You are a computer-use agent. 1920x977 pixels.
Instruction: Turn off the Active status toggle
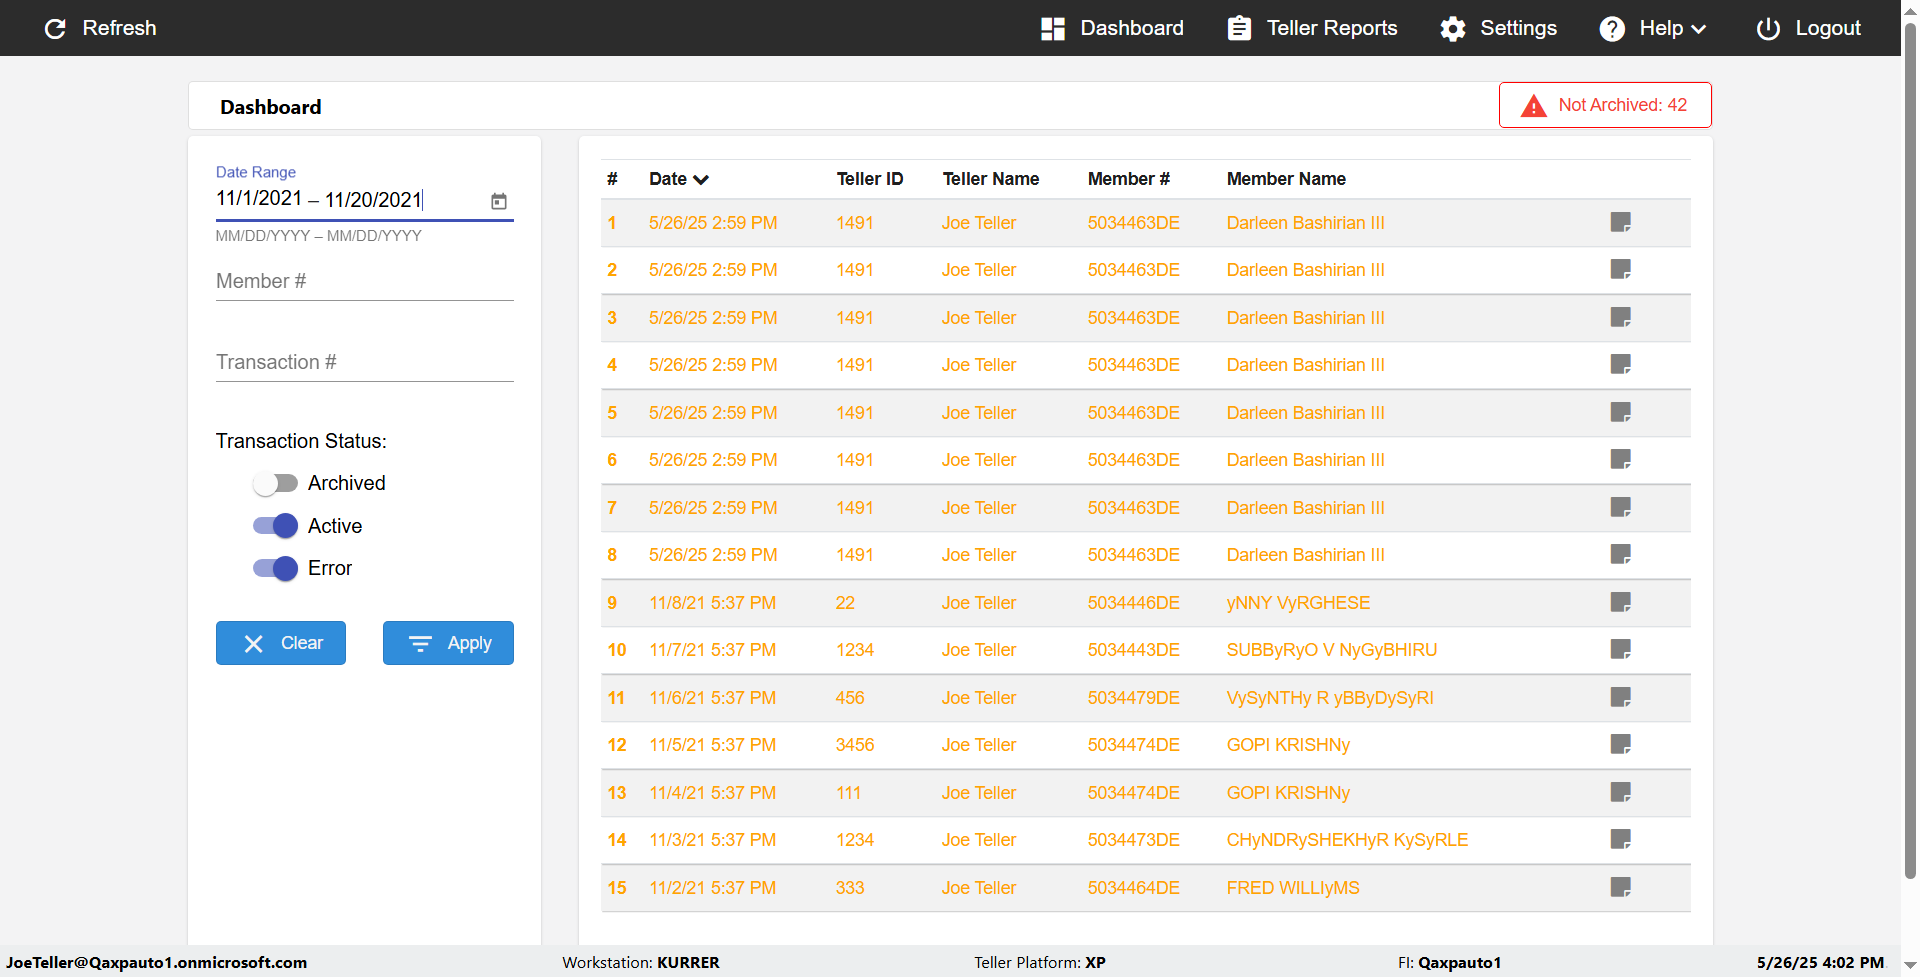click(x=275, y=526)
